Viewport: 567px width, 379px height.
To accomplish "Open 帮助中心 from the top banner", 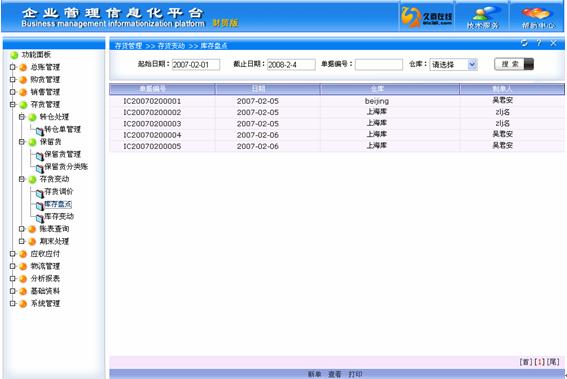I will click(538, 17).
